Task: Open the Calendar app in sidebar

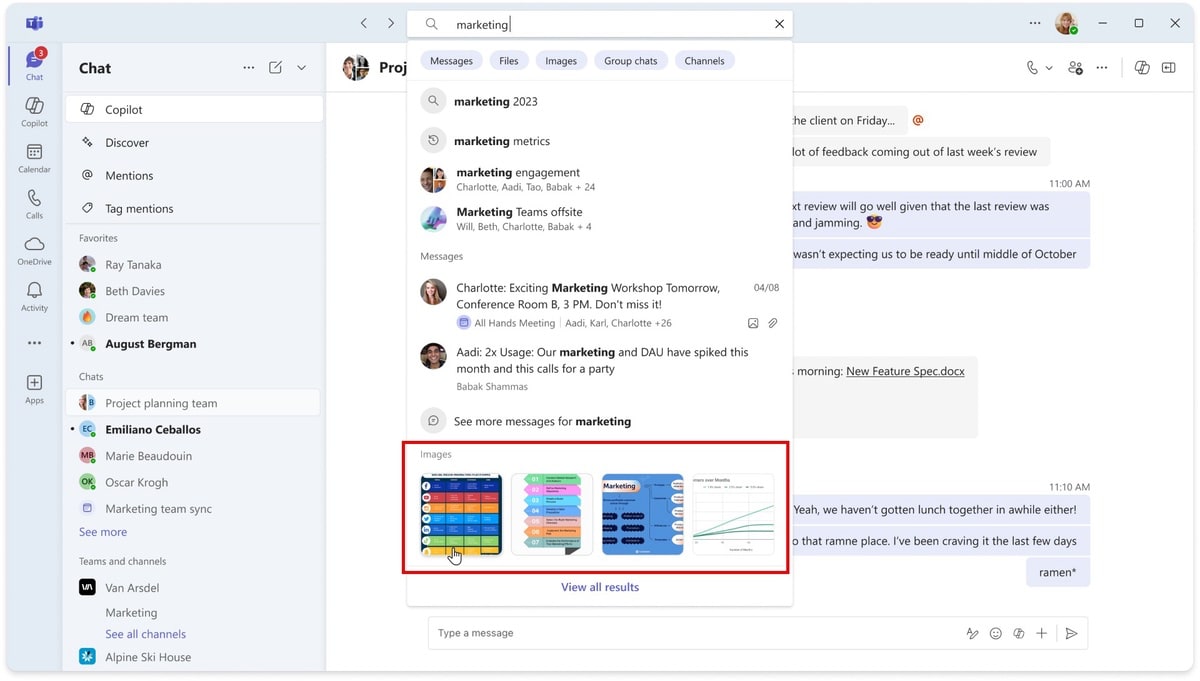Action: point(34,157)
